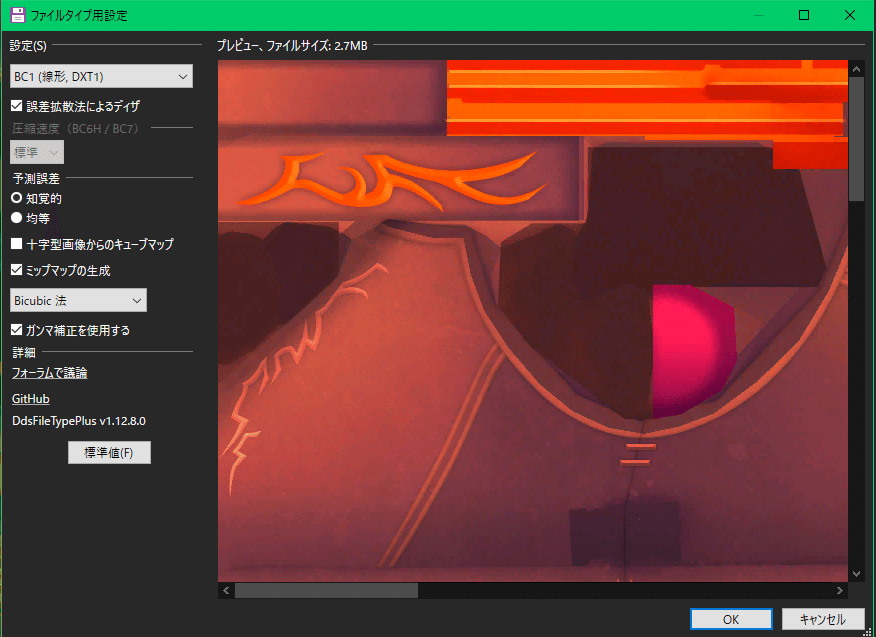
Task: Maximize the ファイルタイプ用設定 window
Action: point(804,15)
